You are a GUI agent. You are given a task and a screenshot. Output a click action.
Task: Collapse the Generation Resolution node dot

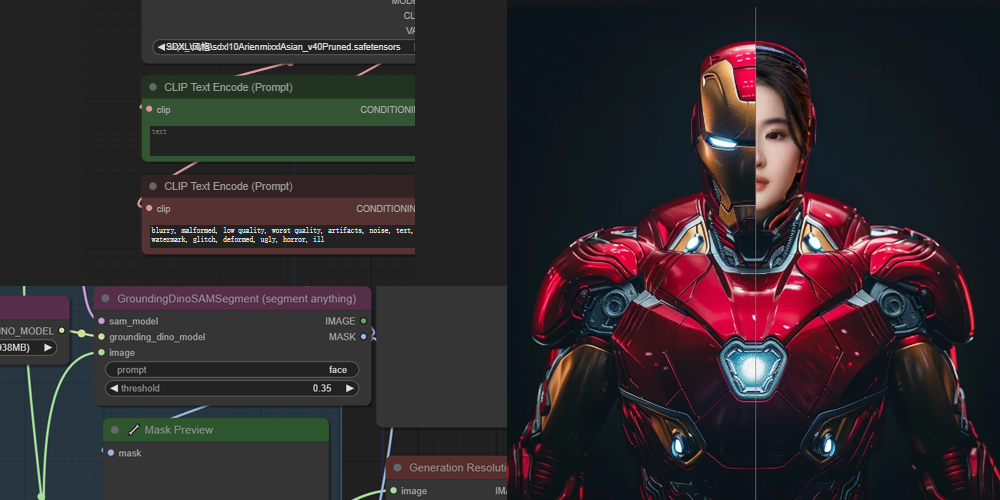pyautogui.click(x=397, y=467)
